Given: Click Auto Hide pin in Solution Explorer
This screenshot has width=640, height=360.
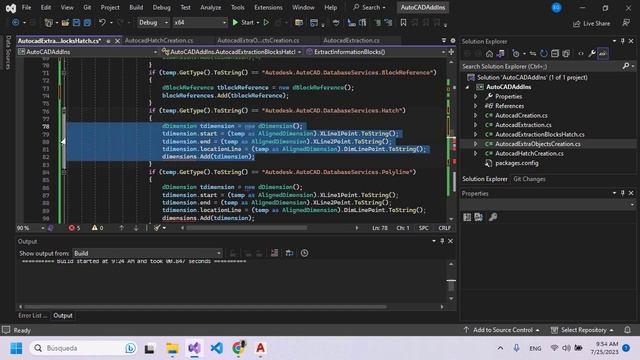Looking at the screenshot, I should coord(622,41).
